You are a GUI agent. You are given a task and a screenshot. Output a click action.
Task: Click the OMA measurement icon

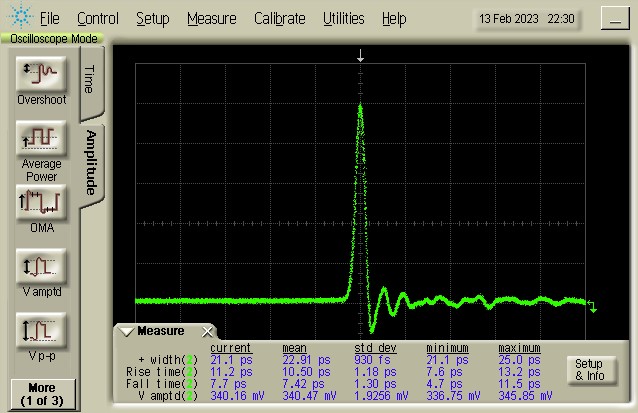pyautogui.click(x=41, y=201)
